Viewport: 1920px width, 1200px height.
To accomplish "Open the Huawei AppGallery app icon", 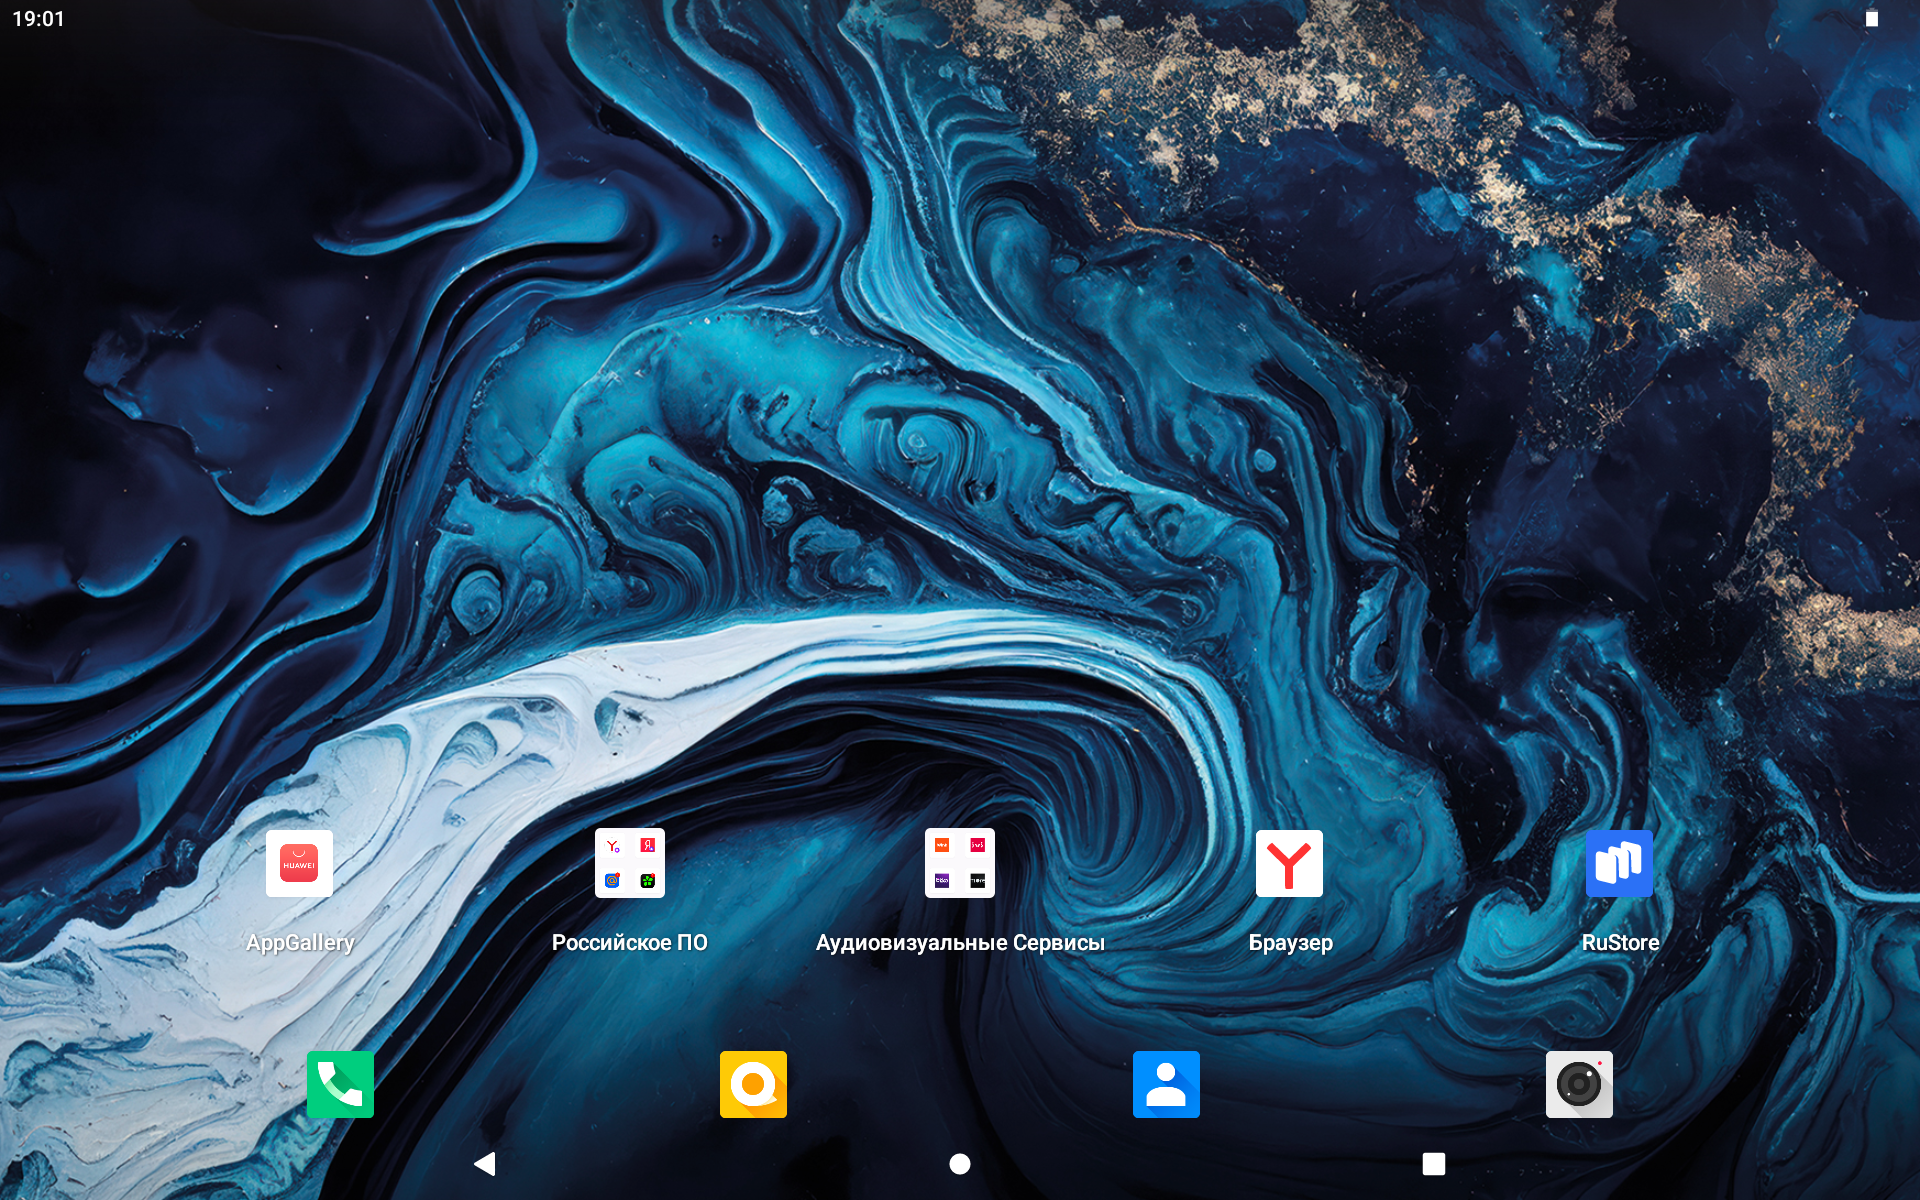I will tap(299, 863).
